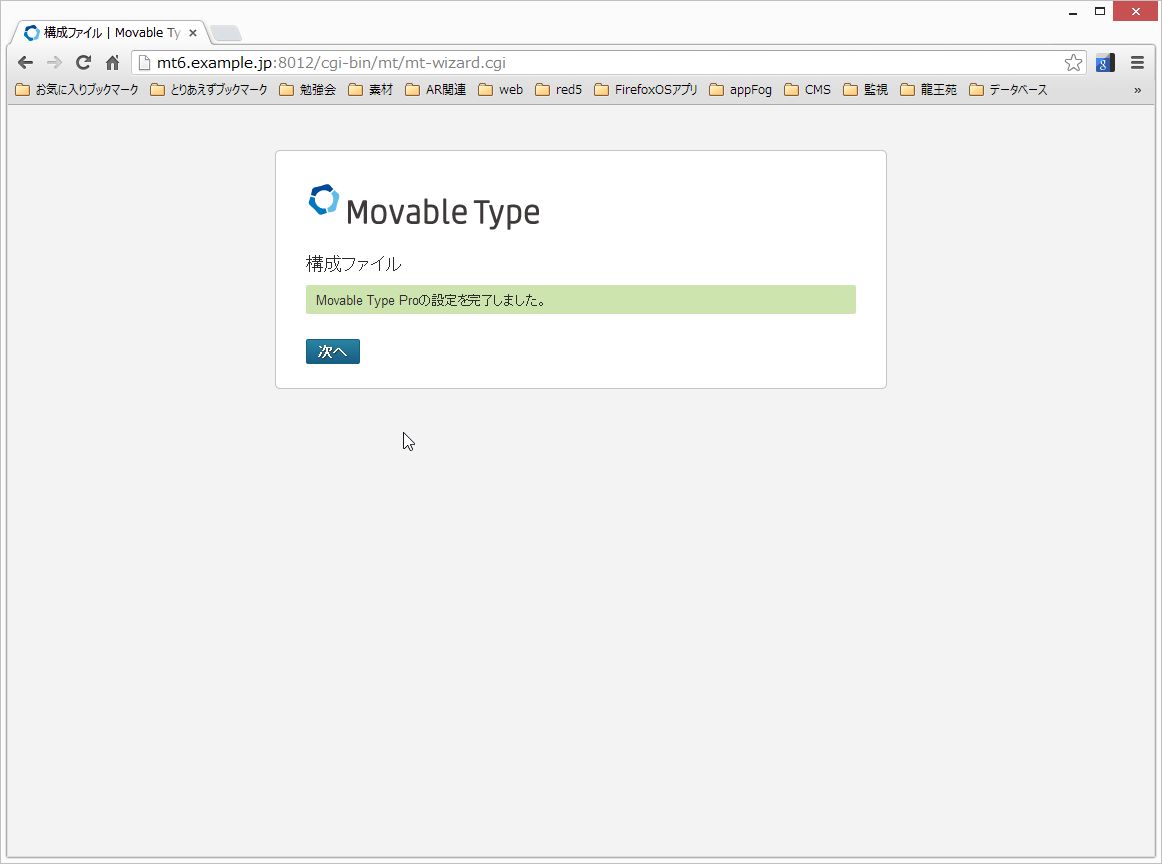Open the とりあえずブックマーク bookmark folder
Viewport: 1162px width, 864px height.
click(x=209, y=90)
